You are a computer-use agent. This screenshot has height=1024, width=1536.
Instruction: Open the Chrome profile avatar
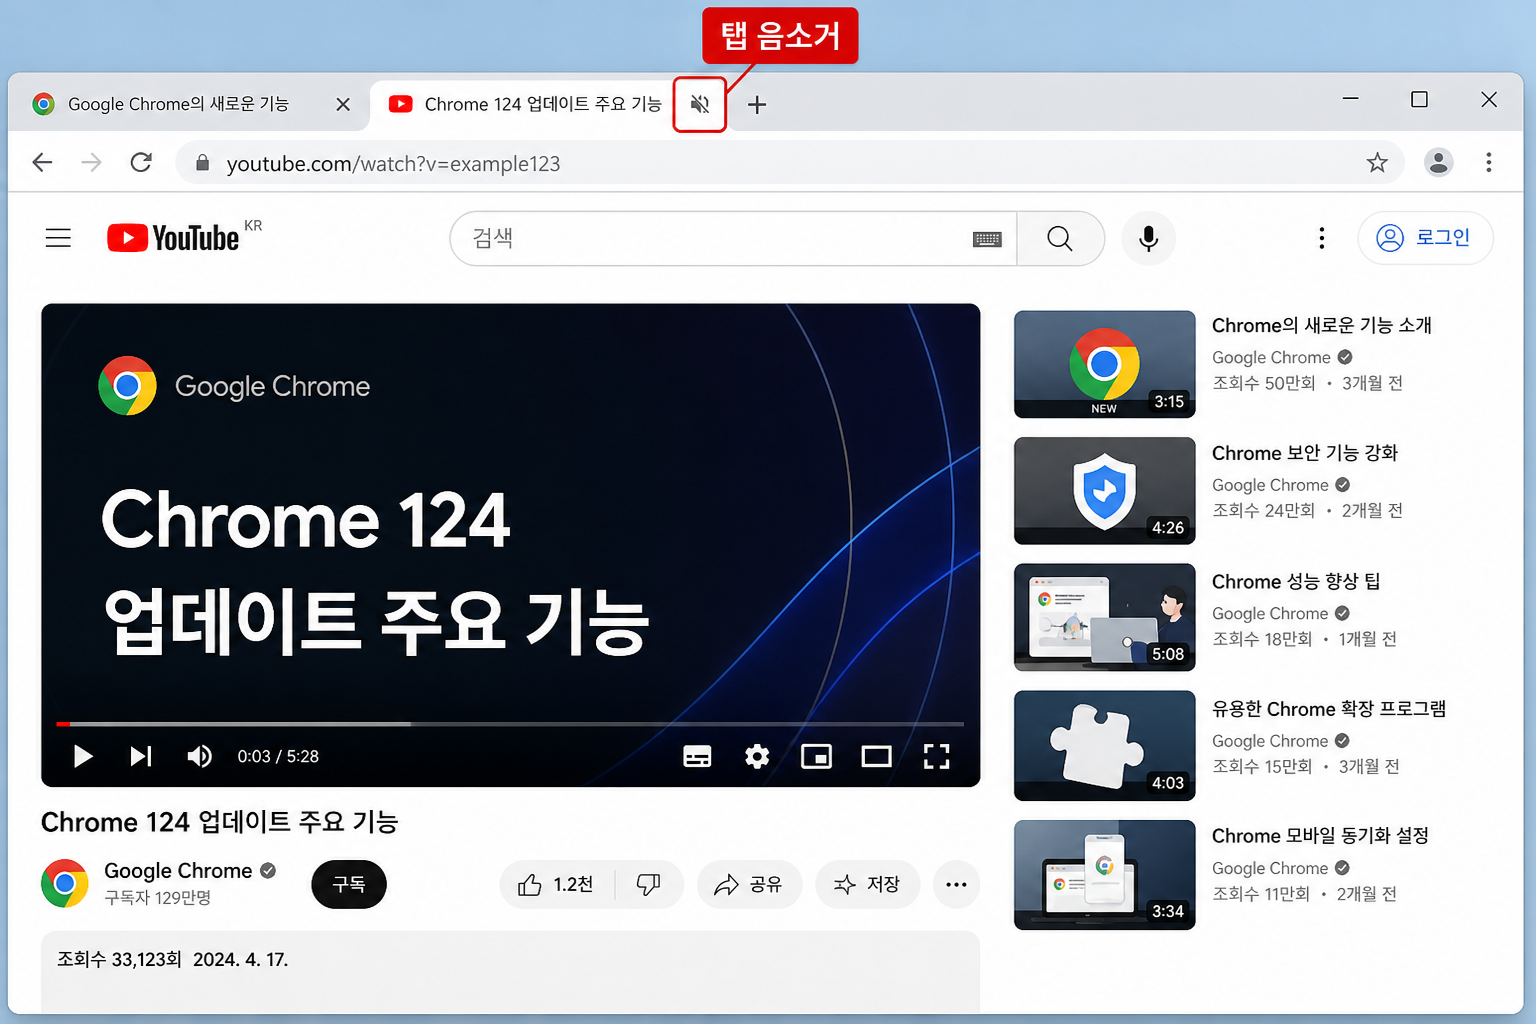1438,162
